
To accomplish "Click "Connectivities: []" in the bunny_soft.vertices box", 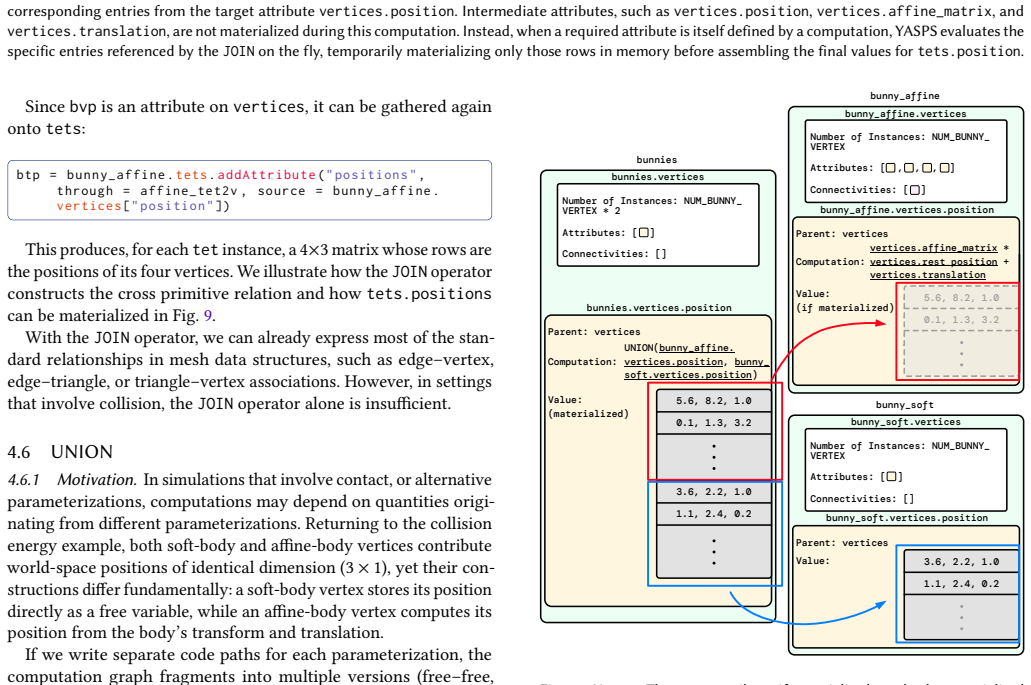I will tap(861, 499).
